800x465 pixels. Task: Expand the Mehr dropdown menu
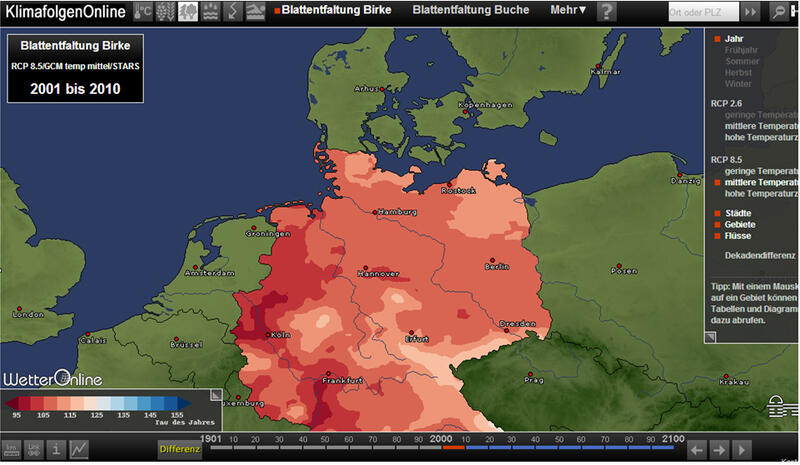(568, 11)
